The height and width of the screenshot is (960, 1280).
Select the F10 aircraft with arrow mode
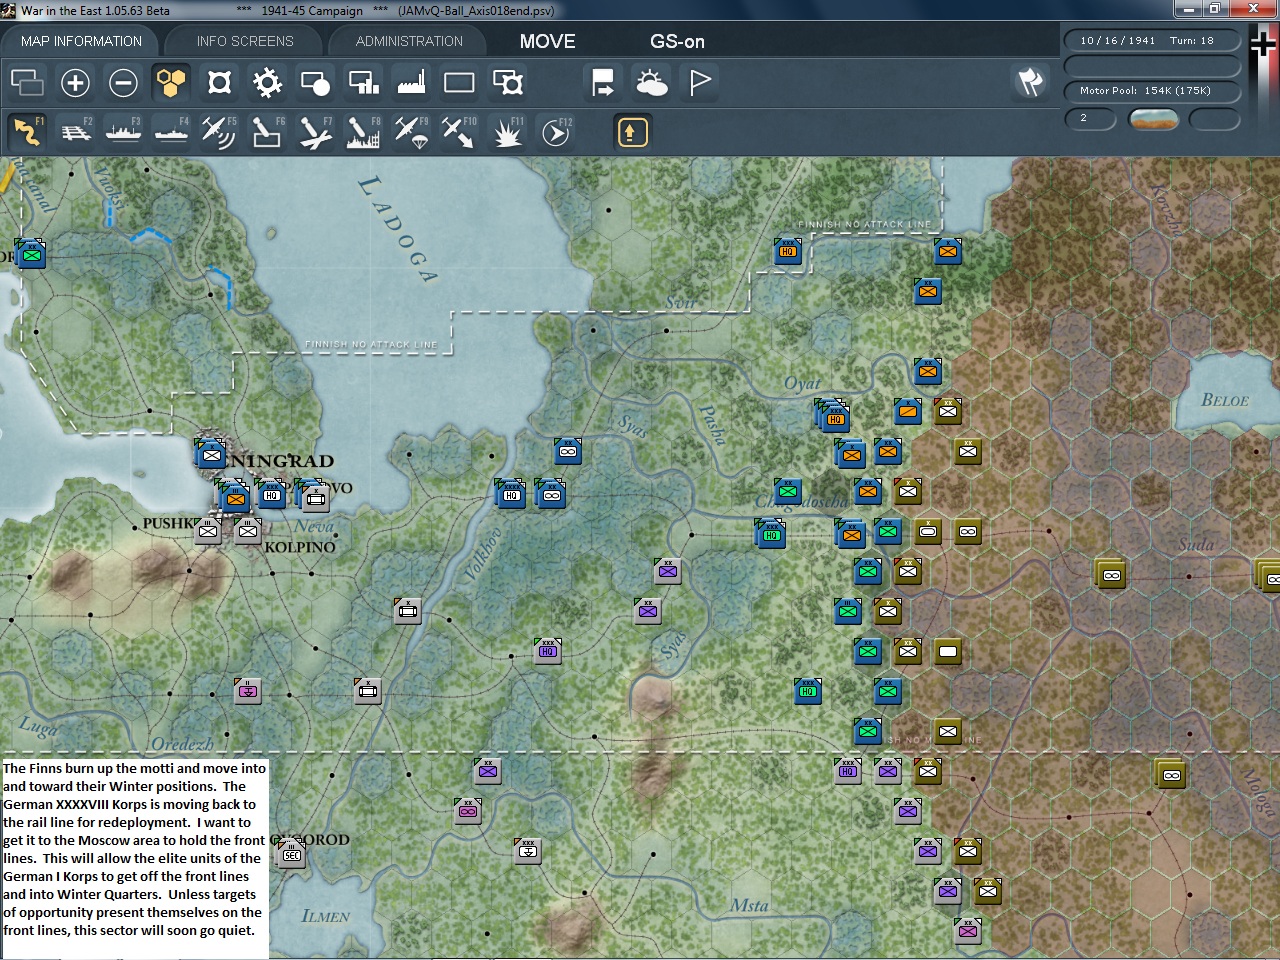(x=459, y=132)
